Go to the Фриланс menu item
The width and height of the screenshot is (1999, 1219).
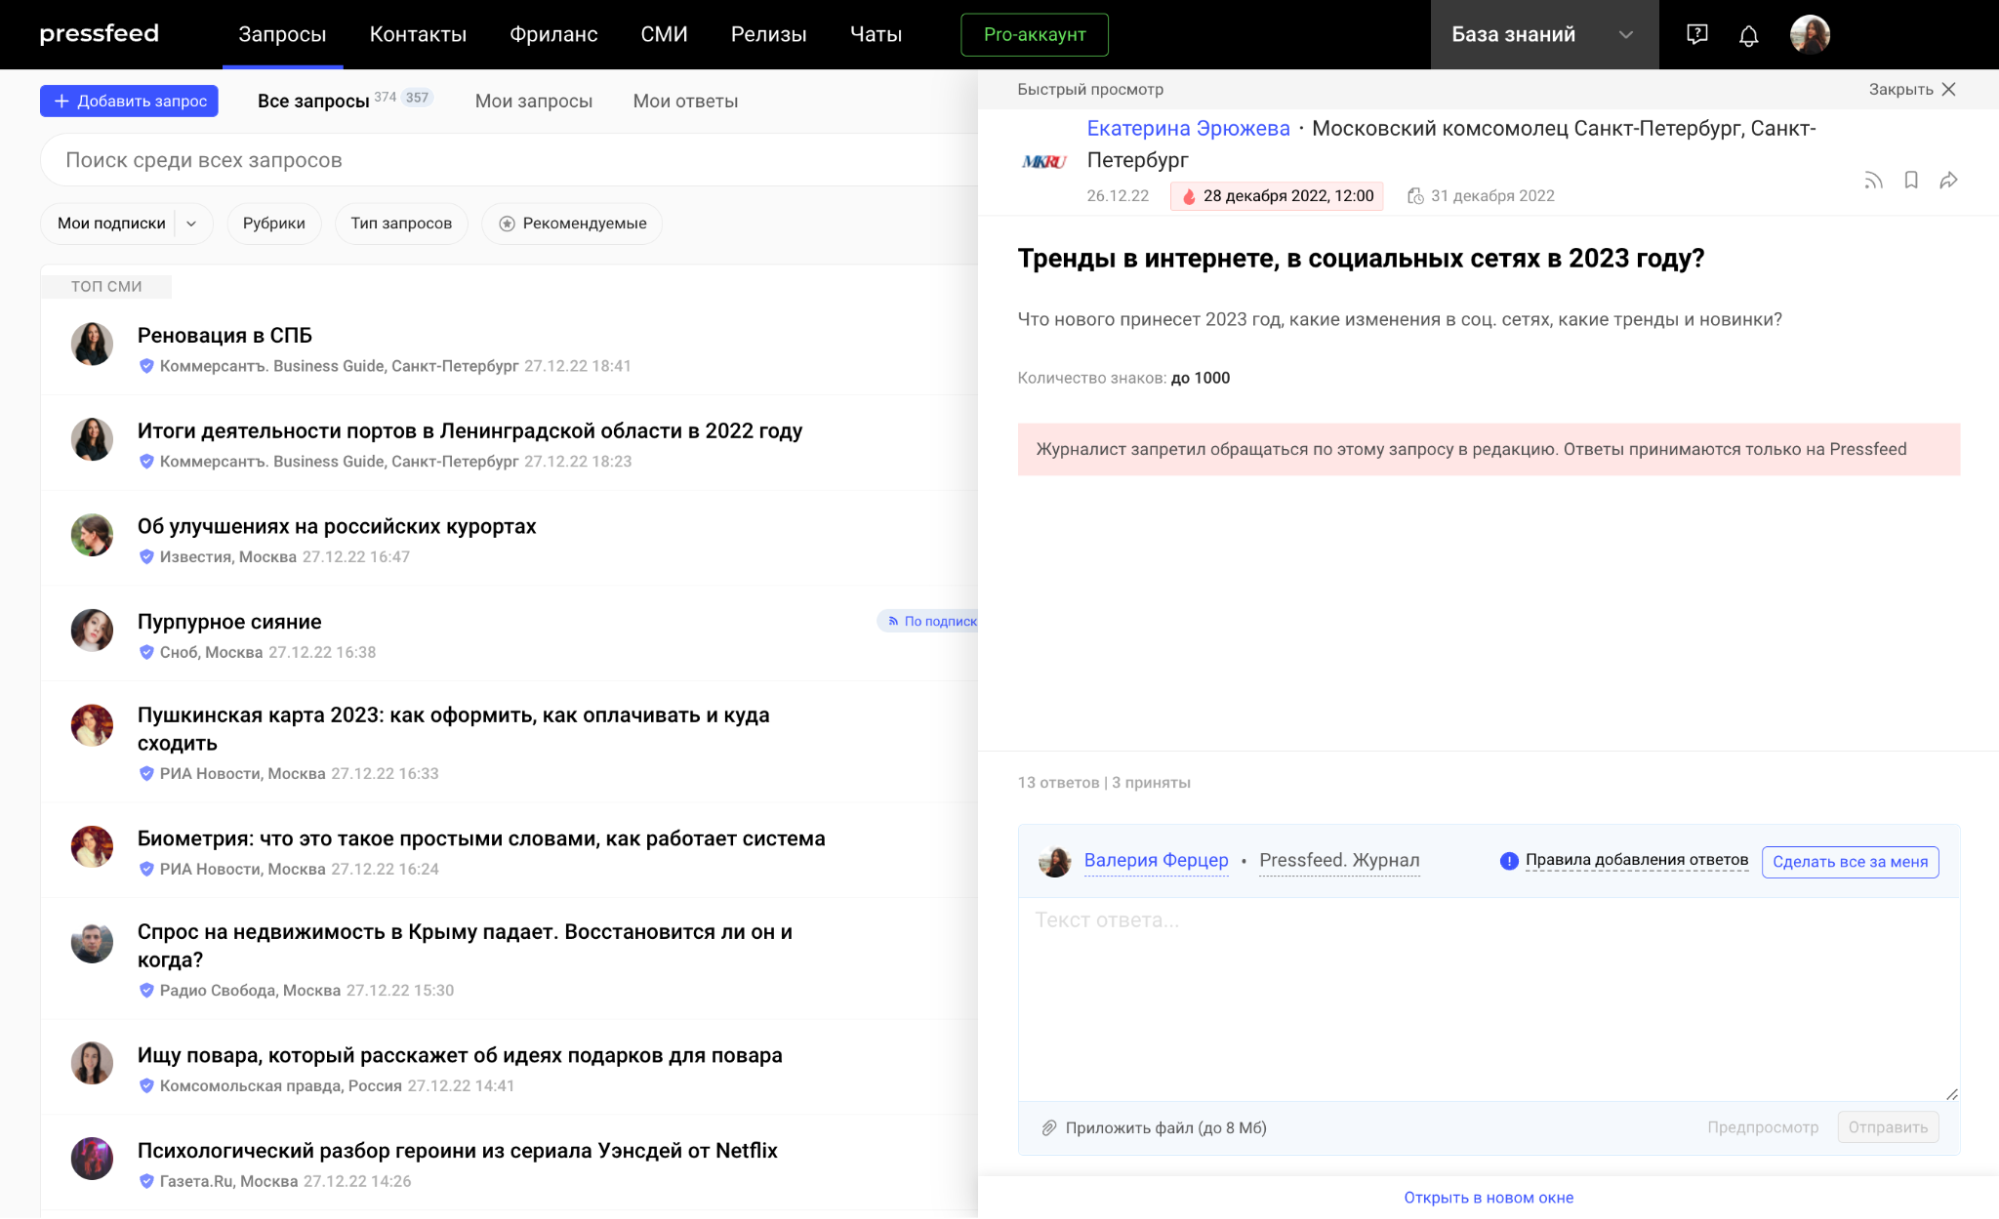[x=553, y=34]
